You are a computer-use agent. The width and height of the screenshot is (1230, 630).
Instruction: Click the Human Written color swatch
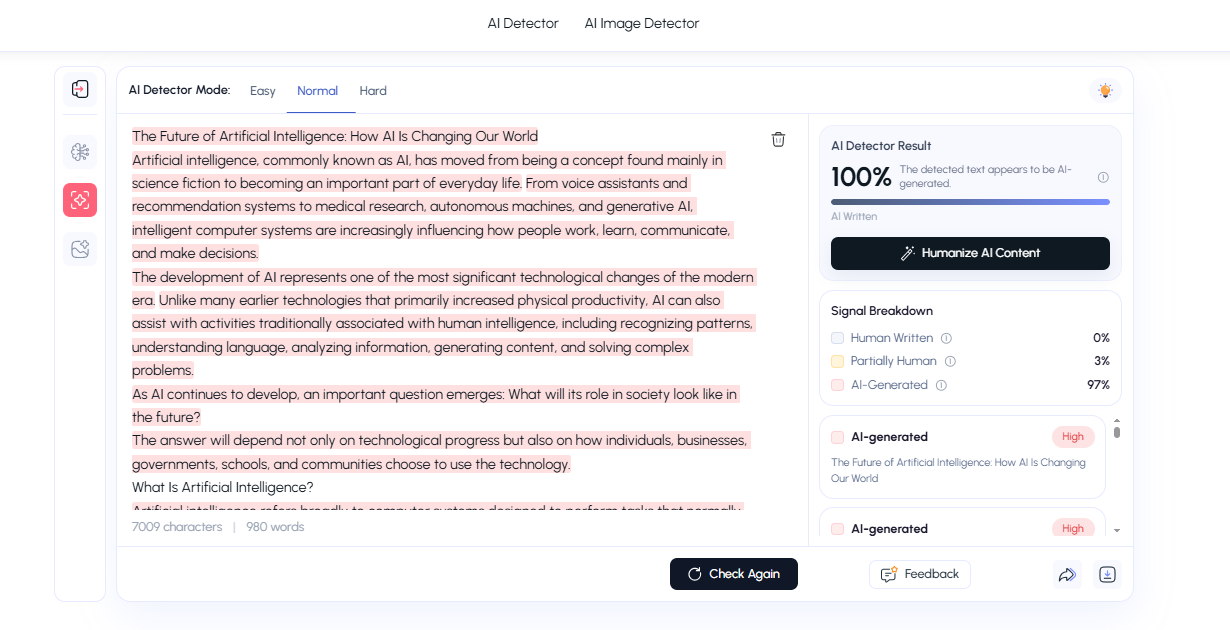pos(837,338)
